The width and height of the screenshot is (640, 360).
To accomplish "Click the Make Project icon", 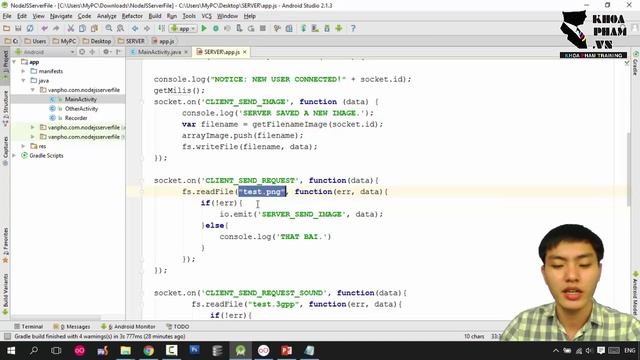I will (162, 29).
